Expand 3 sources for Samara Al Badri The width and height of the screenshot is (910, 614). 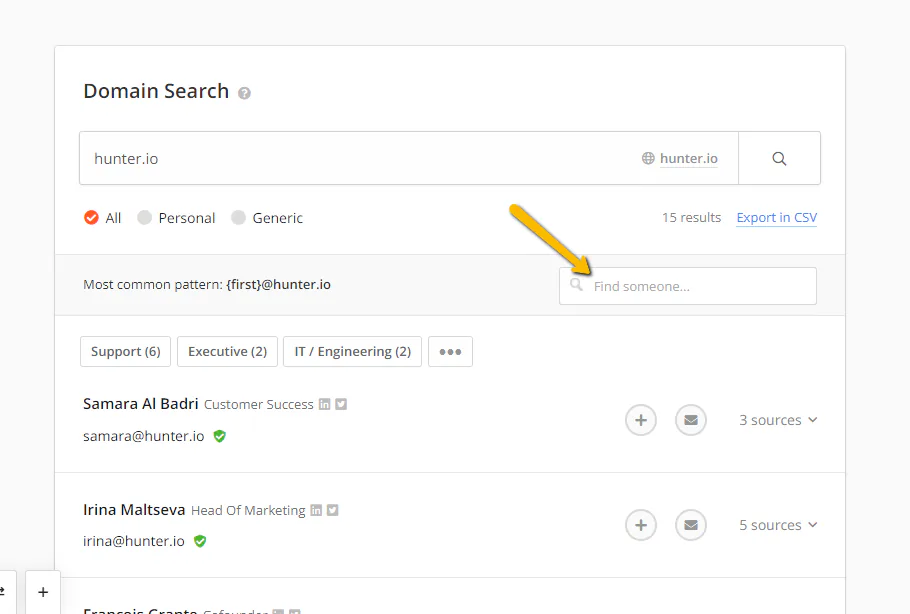(x=778, y=420)
